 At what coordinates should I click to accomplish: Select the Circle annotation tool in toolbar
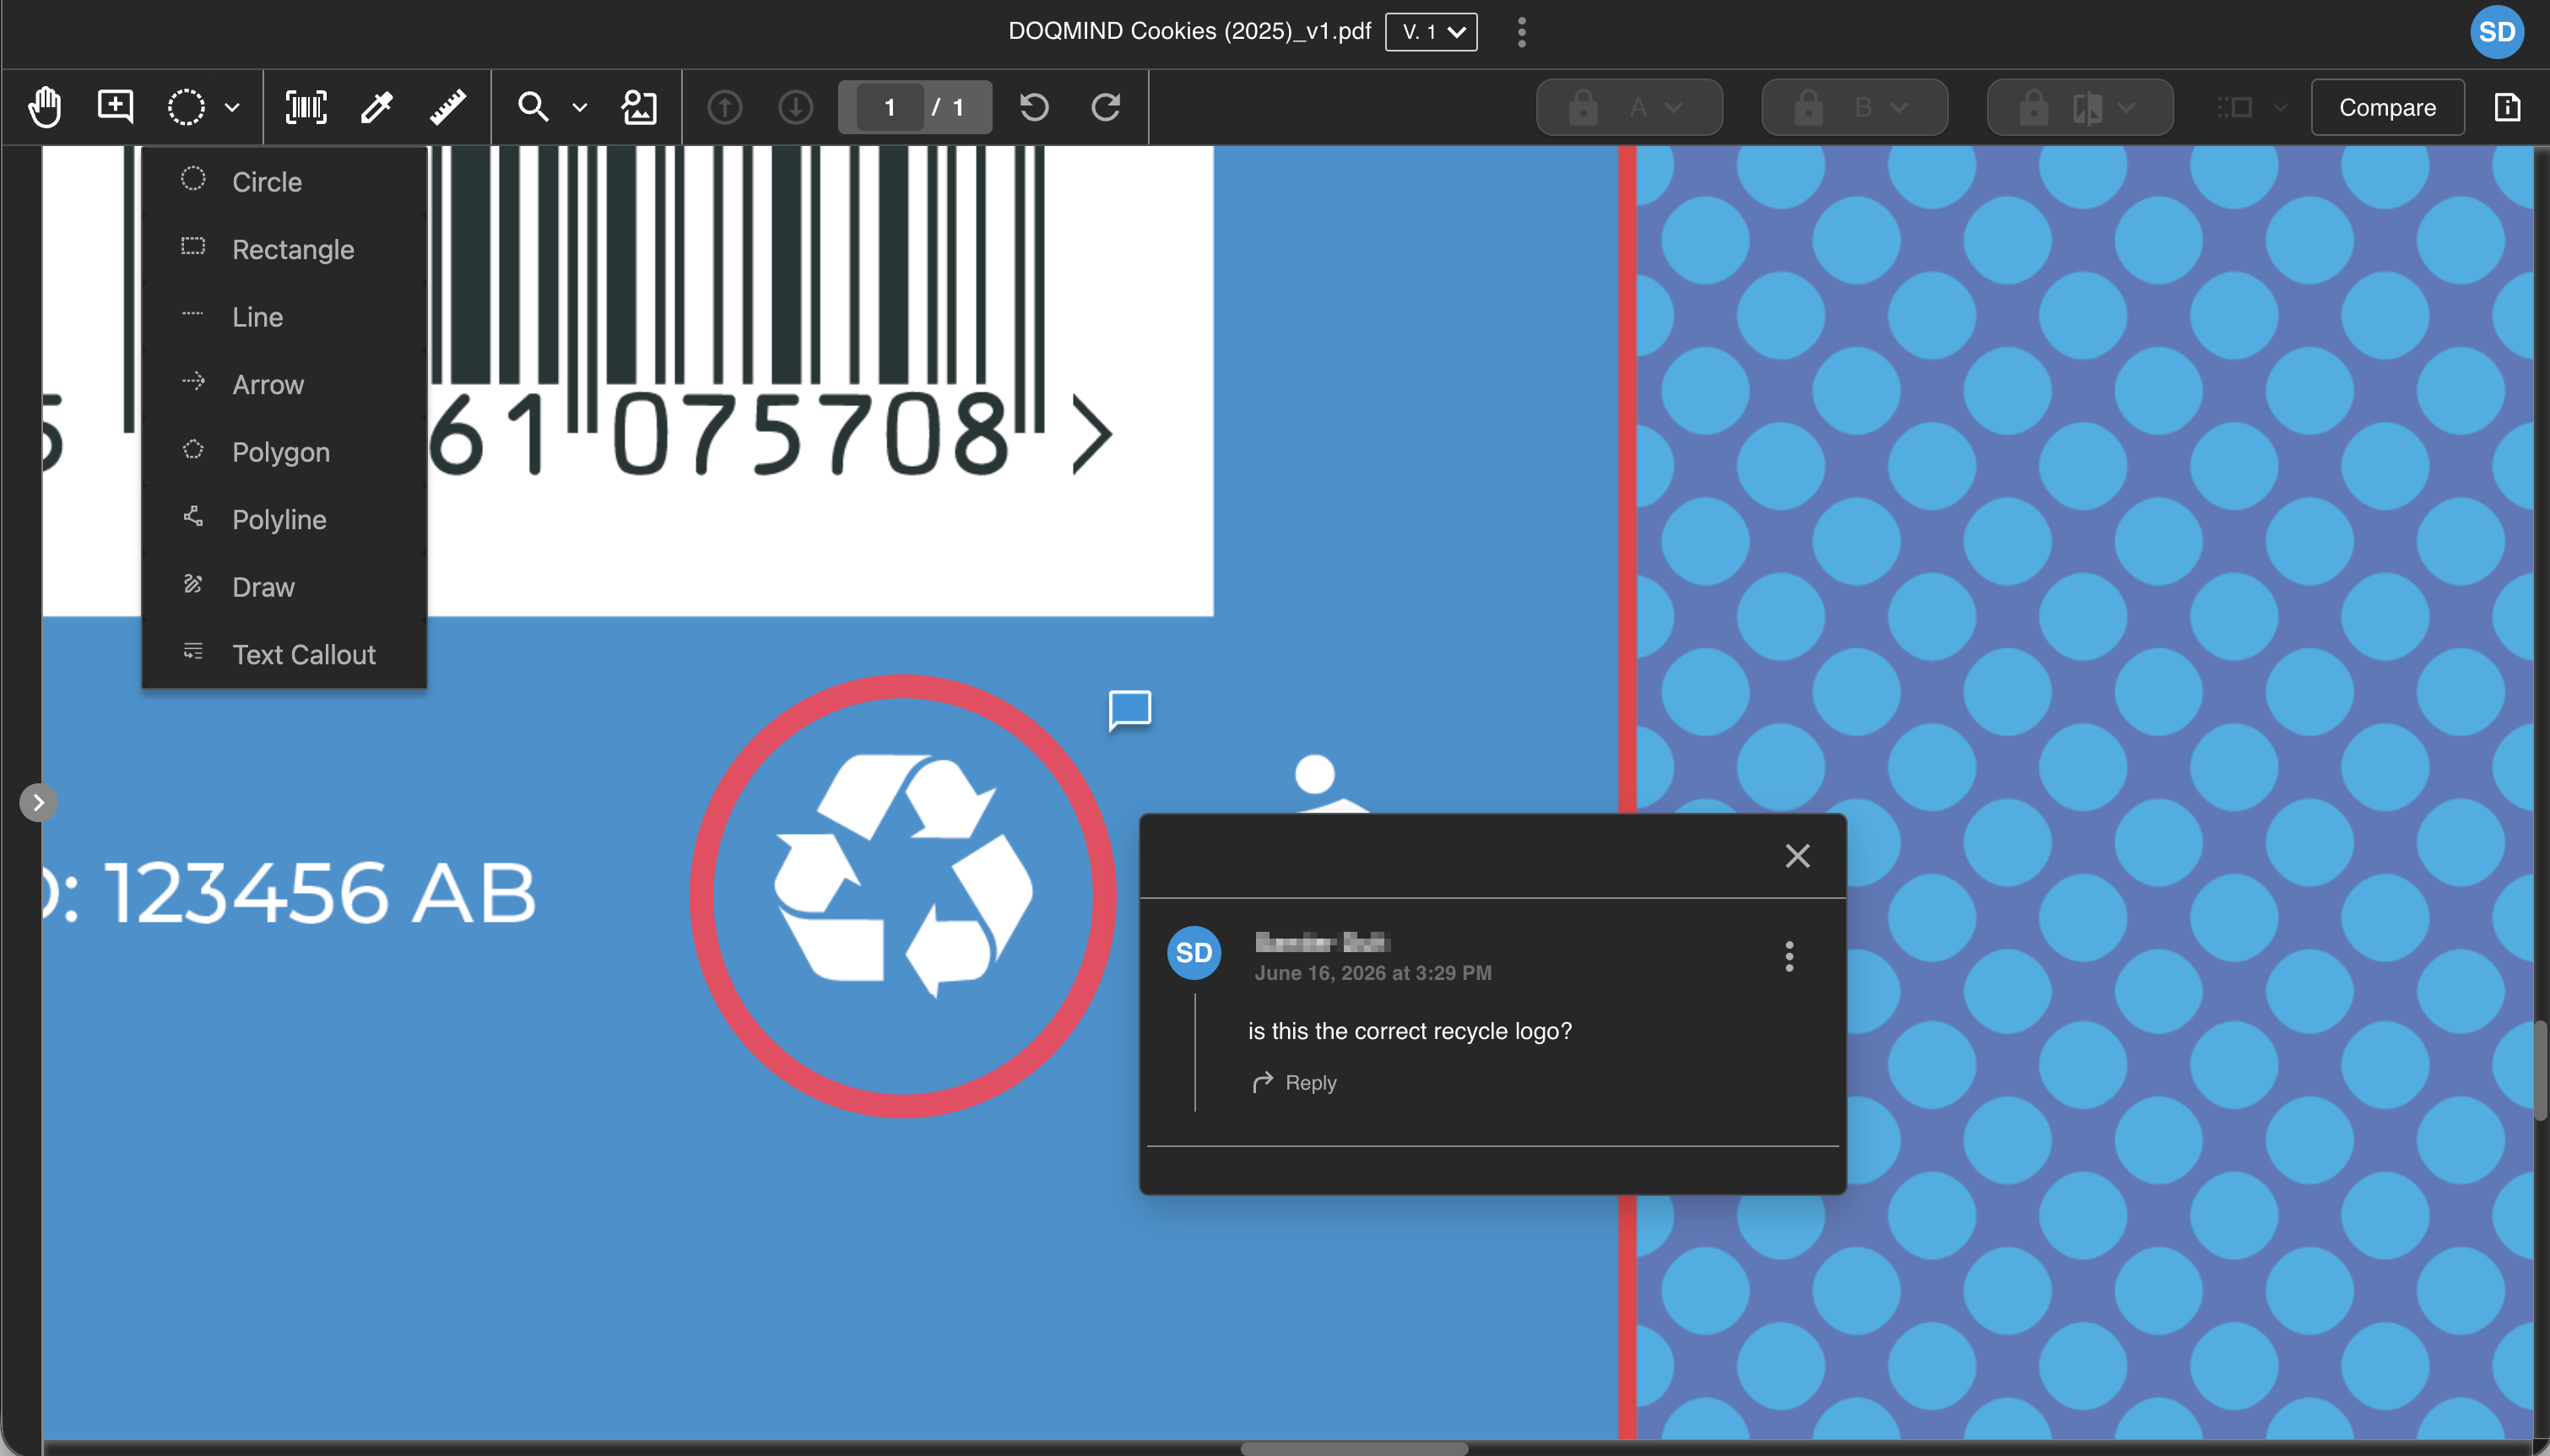pyautogui.click(x=186, y=107)
